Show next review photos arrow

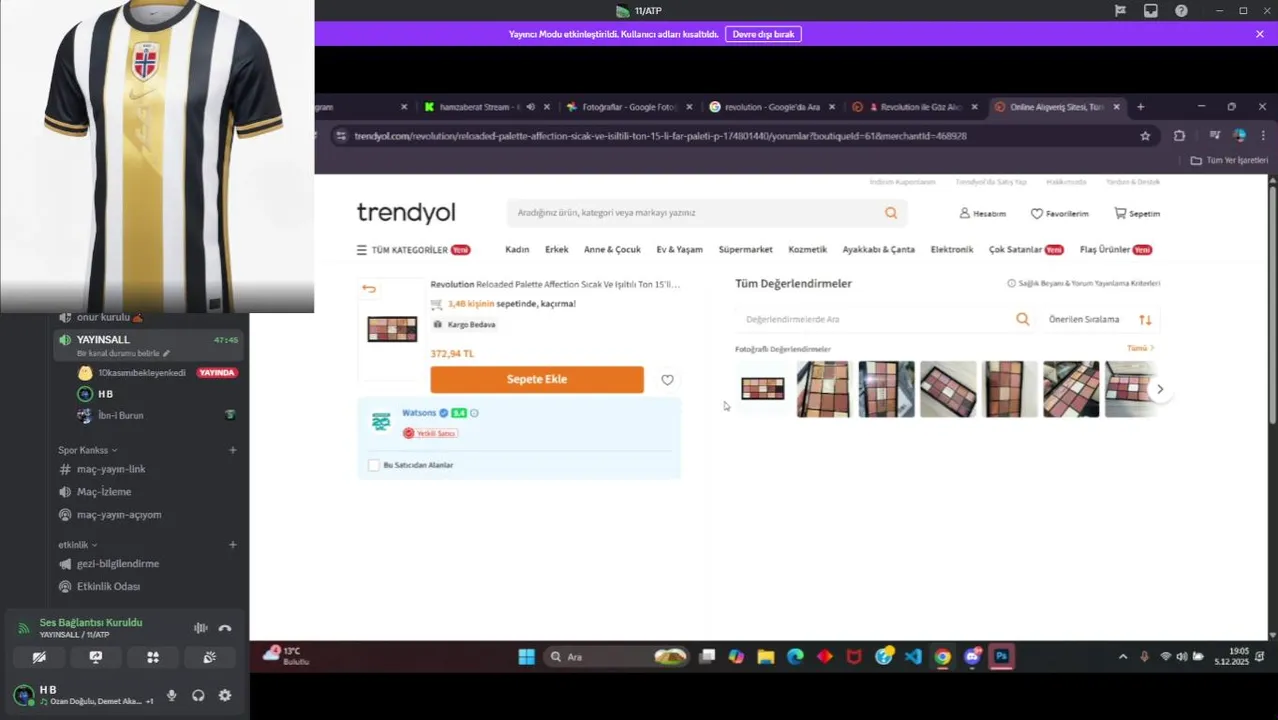click(x=1160, y=389)
